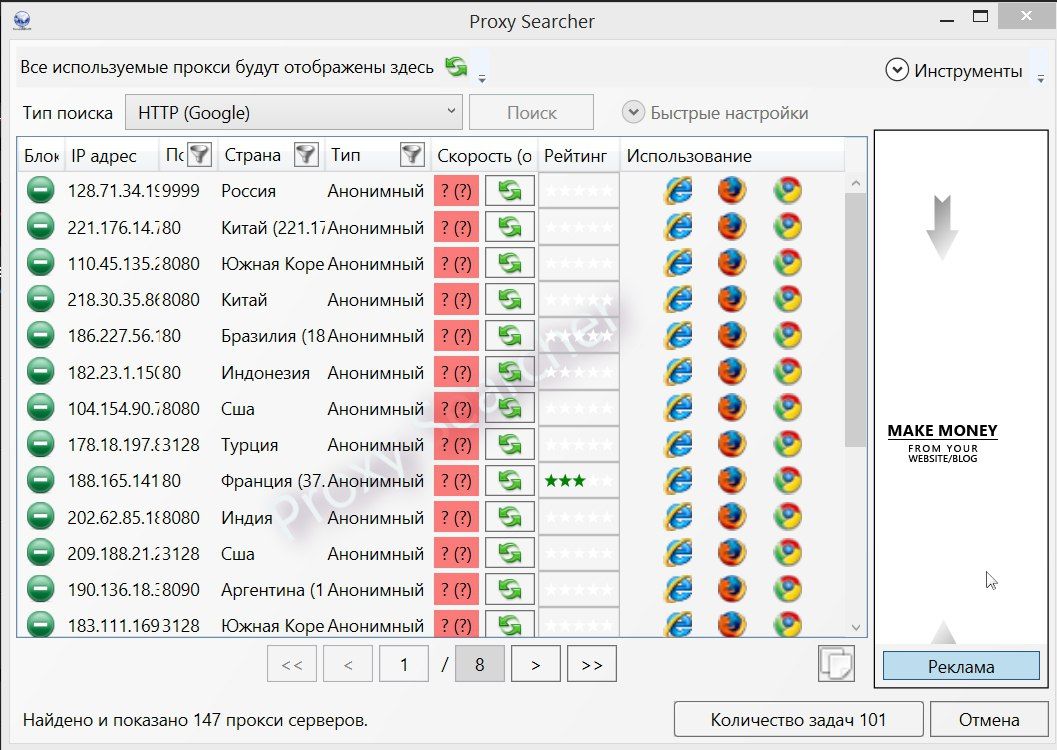Viewport: 1057px width, 750px height.
Task: Use 209.188.21.2 proxy in Firefox
Action: point(732,554)
